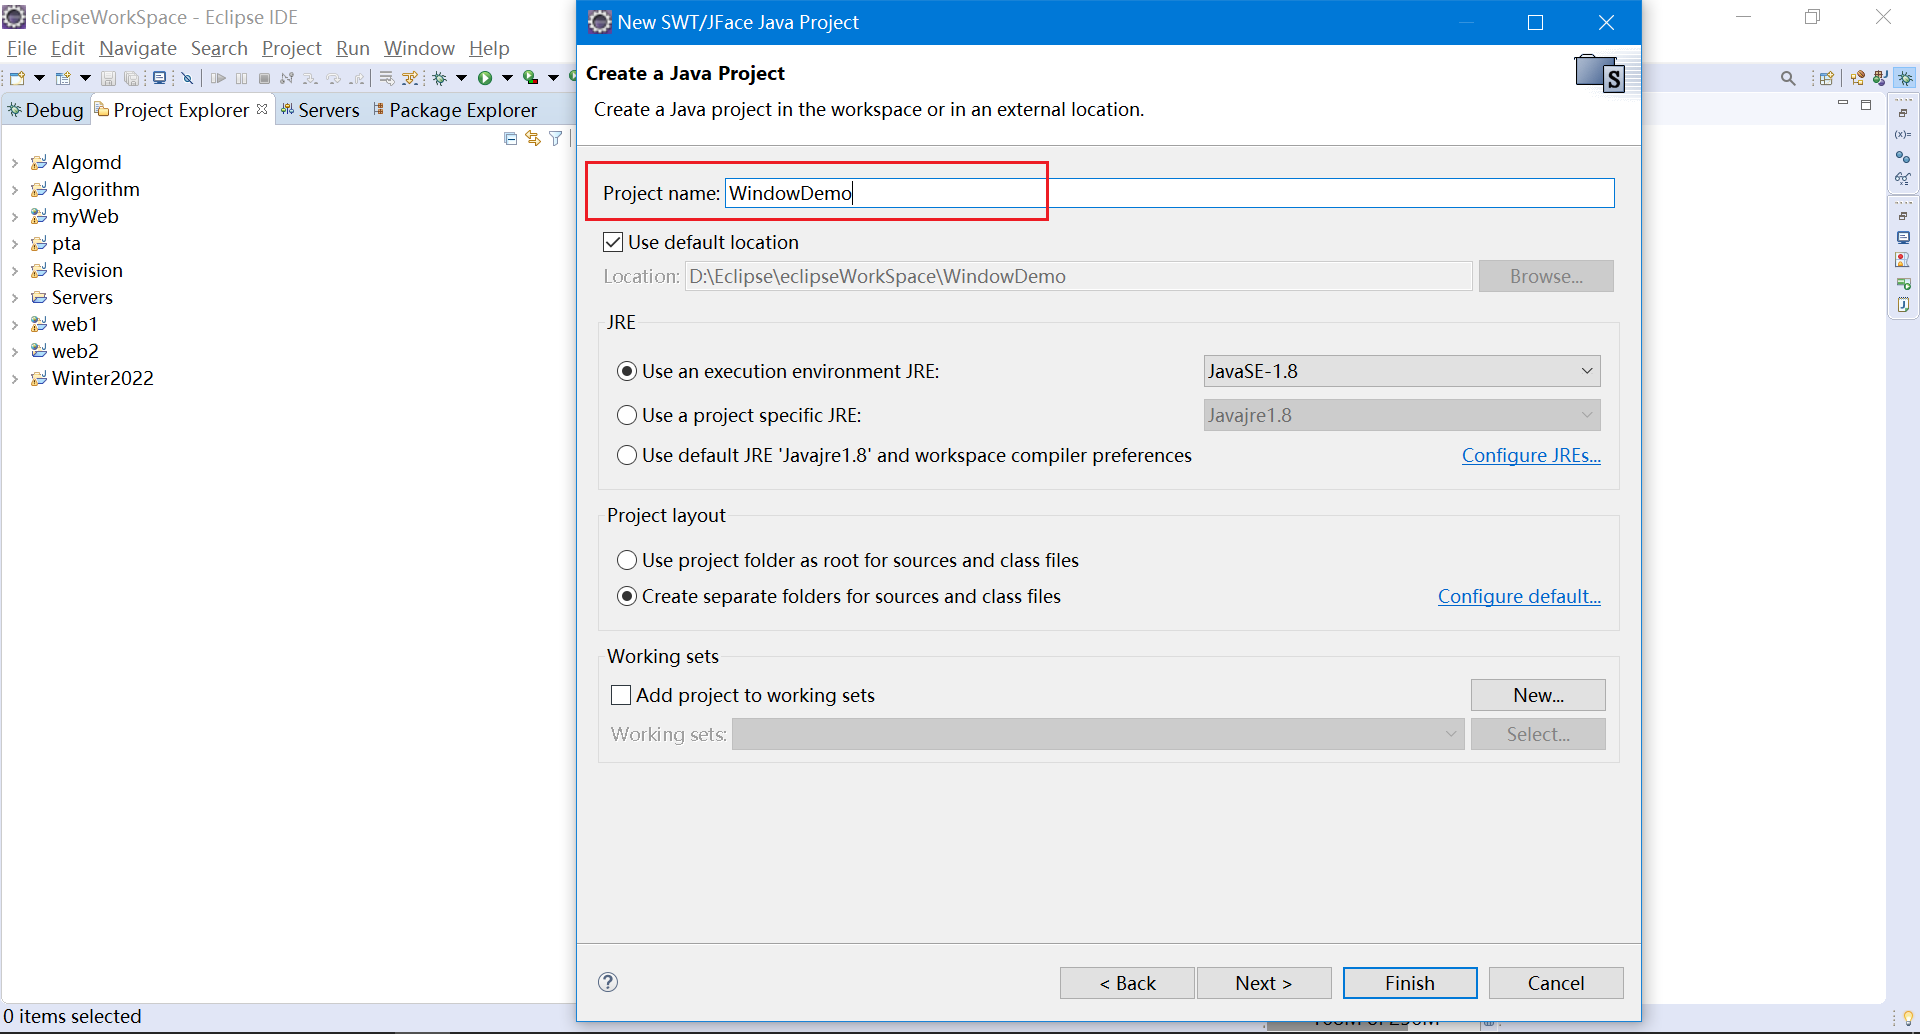Click the Step Over icon

point(333,78)
